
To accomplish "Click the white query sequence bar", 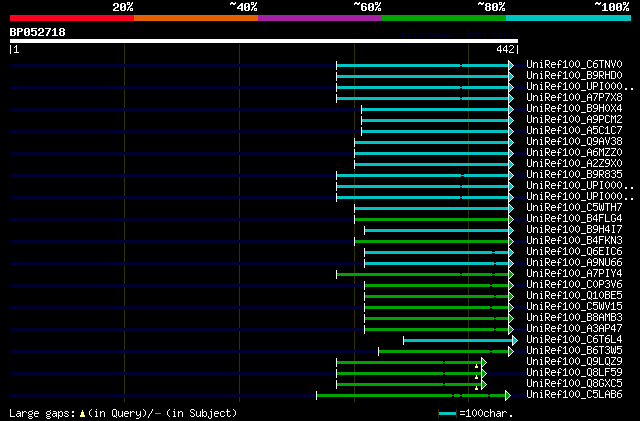I will point(264,41).
